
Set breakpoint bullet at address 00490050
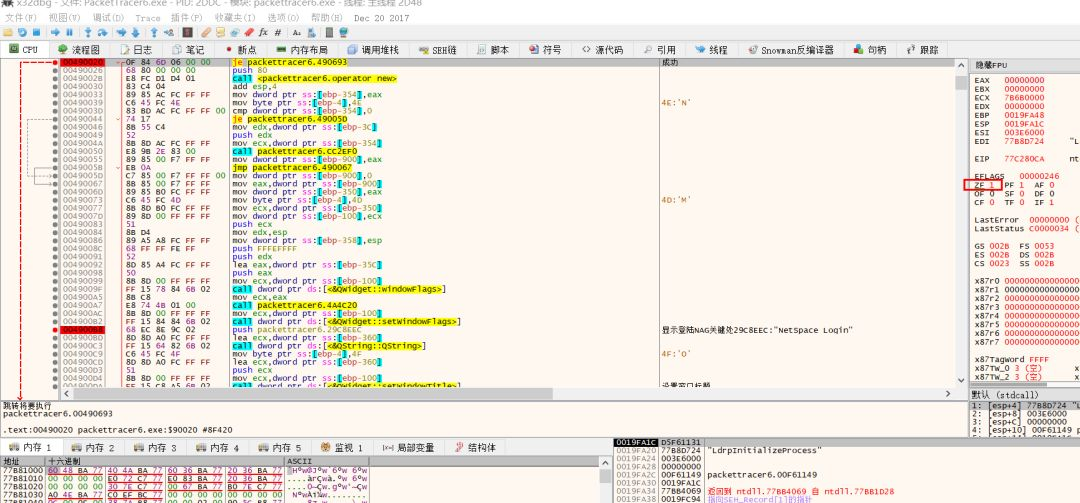click(x=55, y=151)
